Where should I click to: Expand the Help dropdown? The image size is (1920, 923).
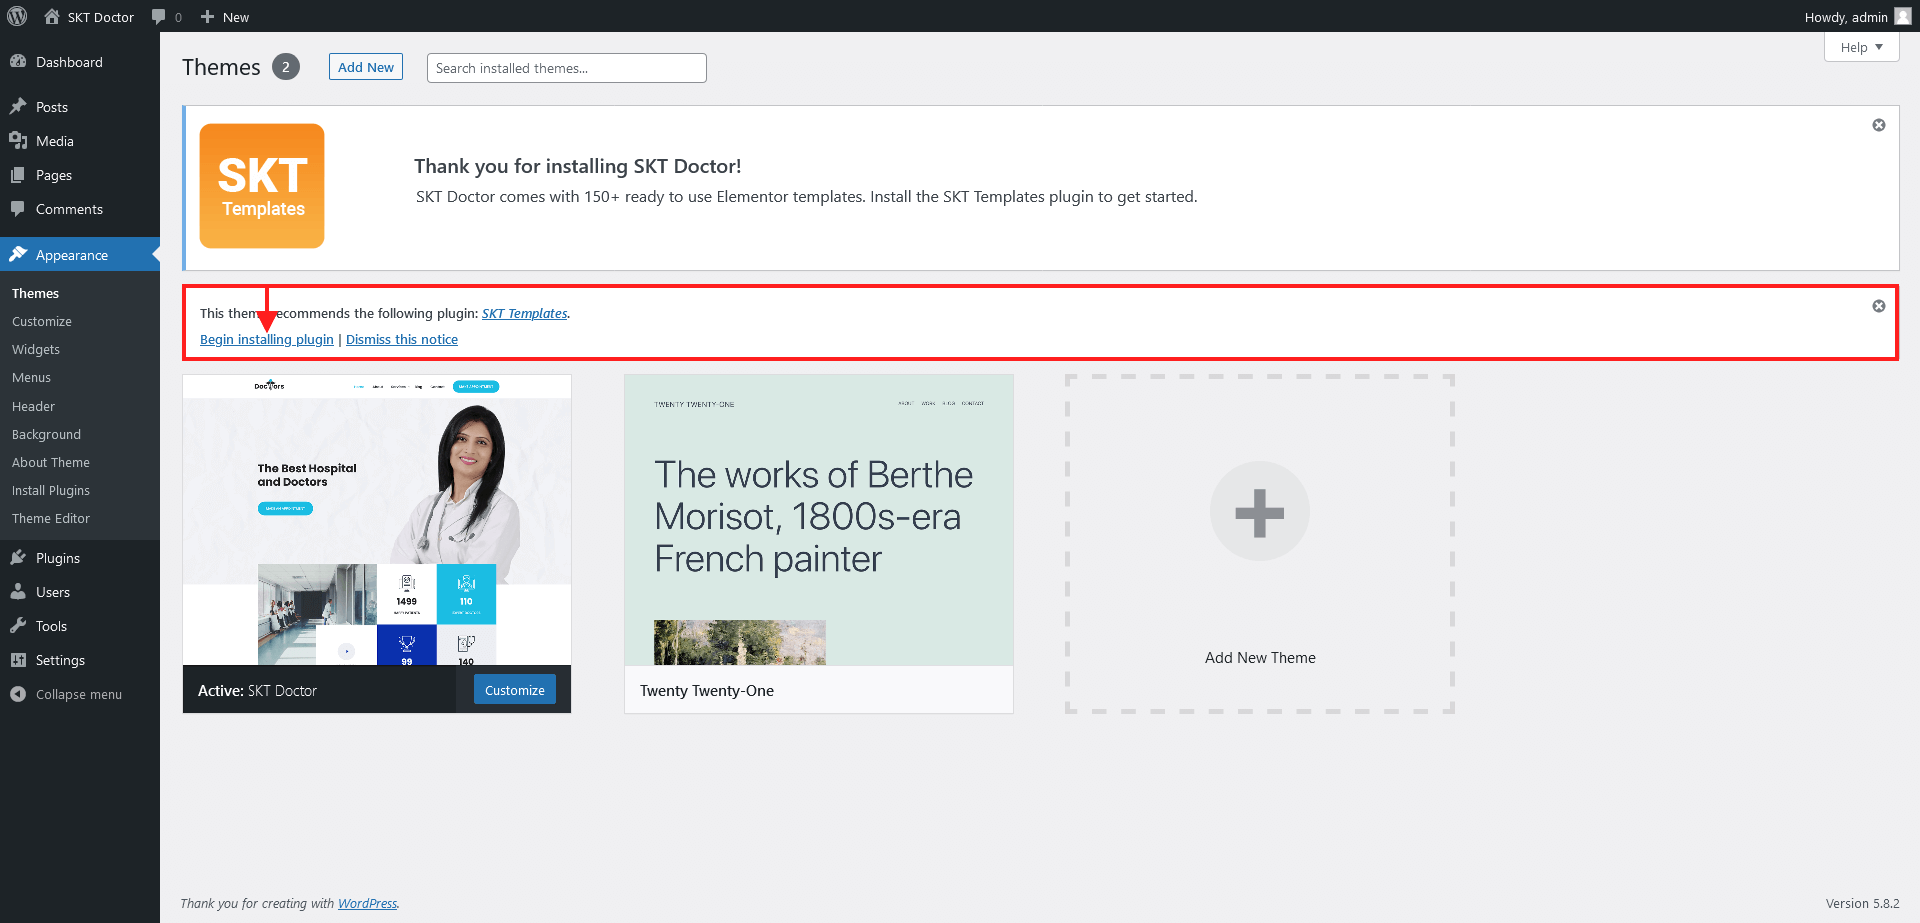tap(1861, 47)
